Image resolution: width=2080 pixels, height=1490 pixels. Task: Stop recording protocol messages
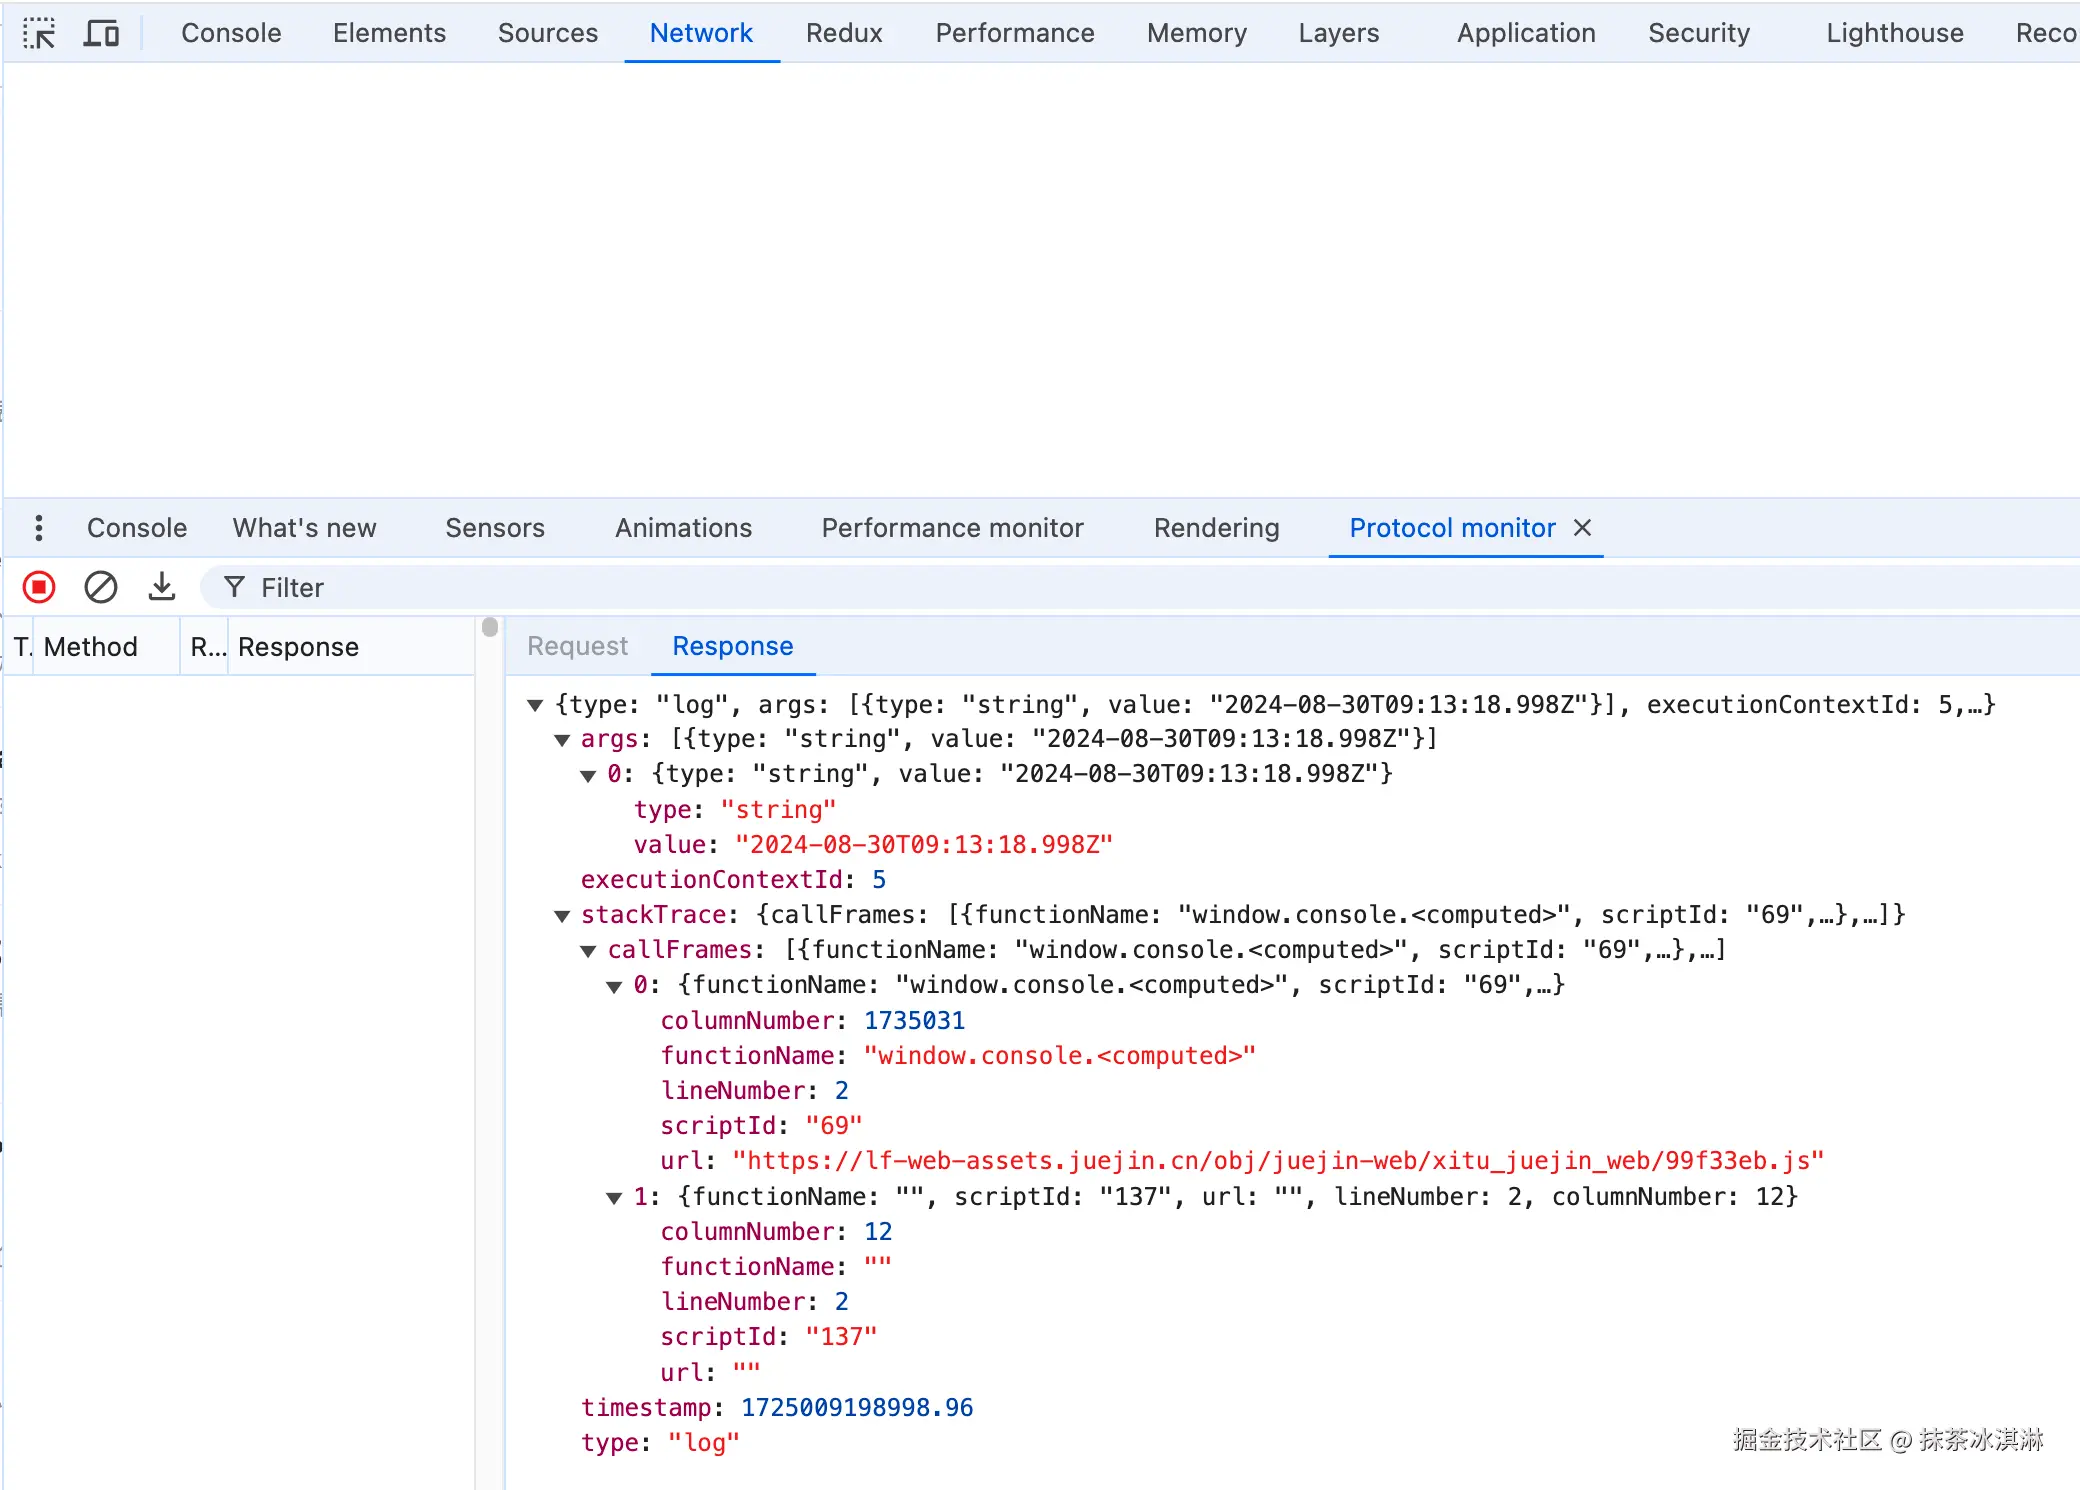(x=39, y=587)
